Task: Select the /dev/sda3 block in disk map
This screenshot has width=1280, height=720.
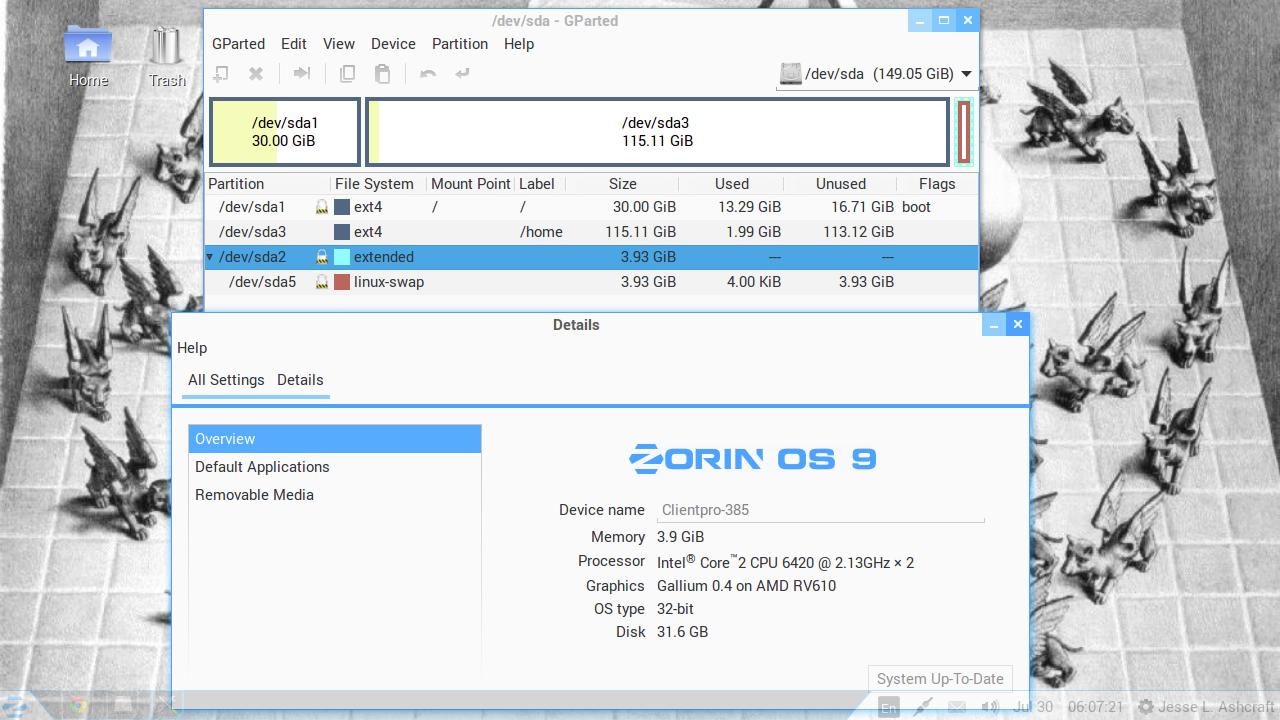Action: [656, 132]
